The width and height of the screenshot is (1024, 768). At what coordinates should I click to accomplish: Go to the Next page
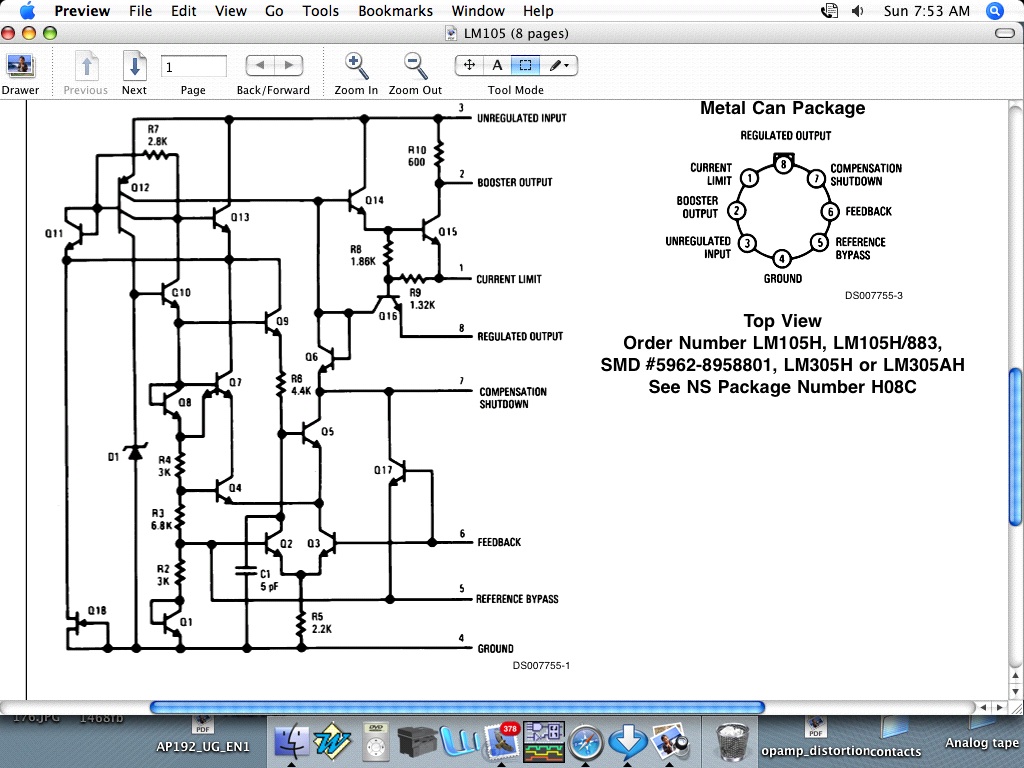(x=134, y=73)
